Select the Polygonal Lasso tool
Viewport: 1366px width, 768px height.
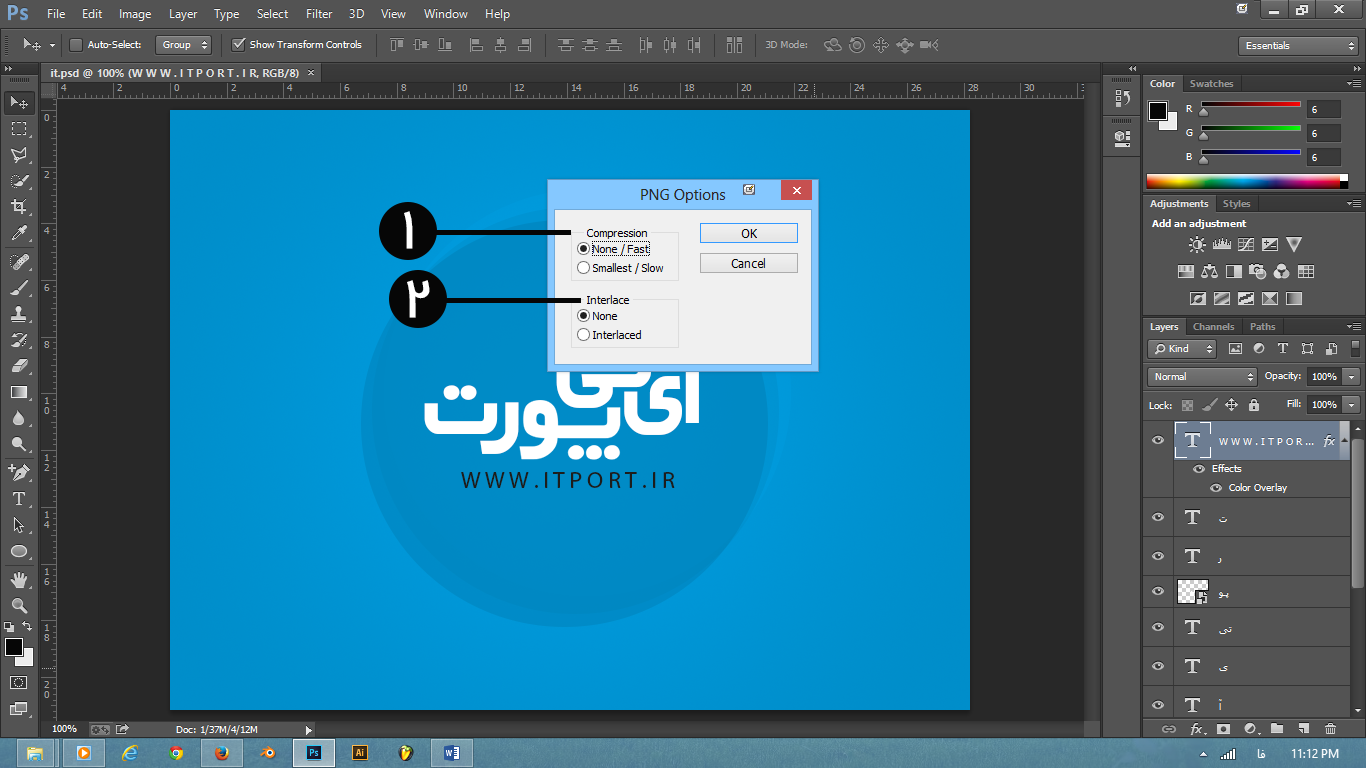click(19, 155)
